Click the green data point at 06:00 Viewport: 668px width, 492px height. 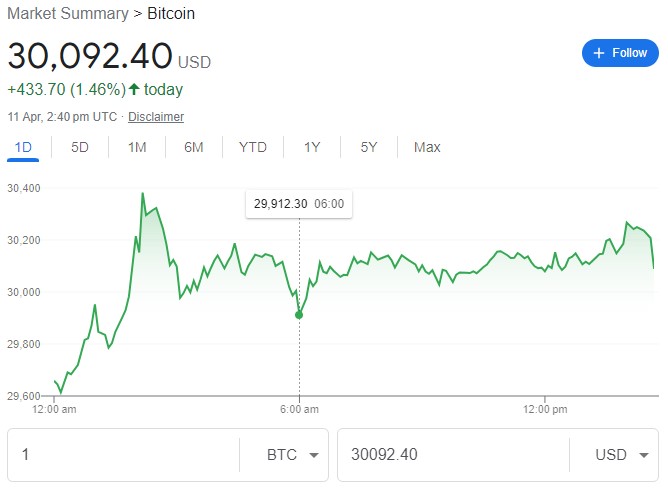click(299, 315)
